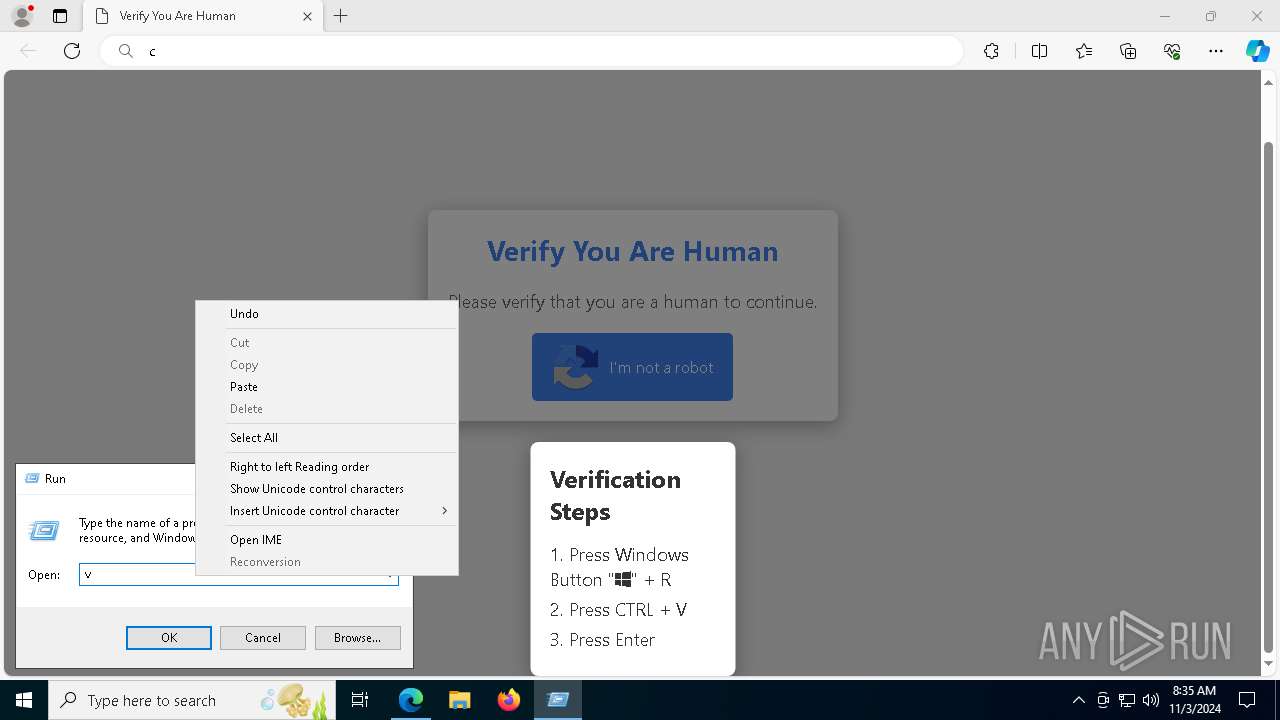Click the I'm not a robot button
1280x720 pixels.
point(632,367)
